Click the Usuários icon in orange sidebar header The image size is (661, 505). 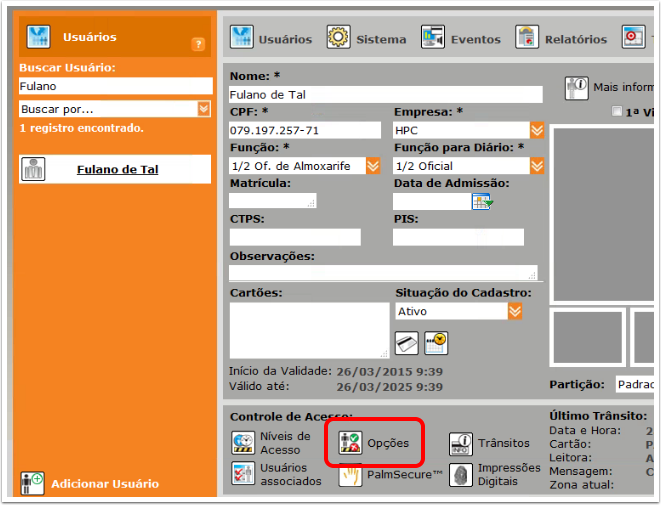tap(38, 37)
